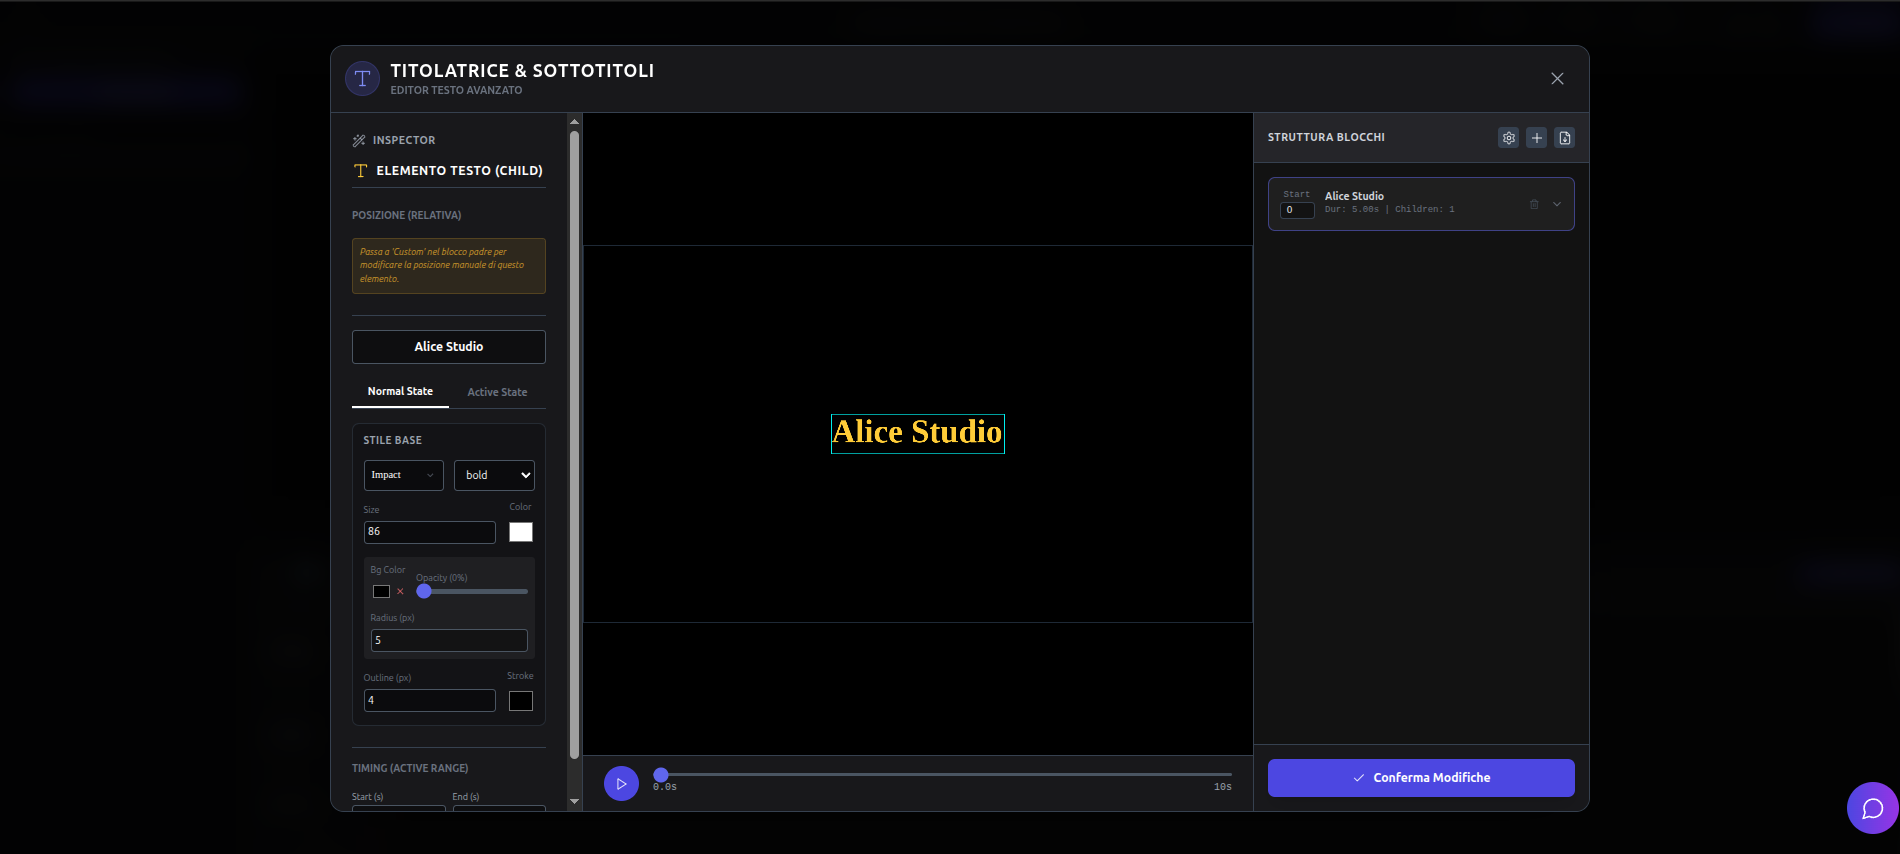Screen dimensions: 1900x854
Task: Open the Impact font family dropdown
Action: [403, 475]
